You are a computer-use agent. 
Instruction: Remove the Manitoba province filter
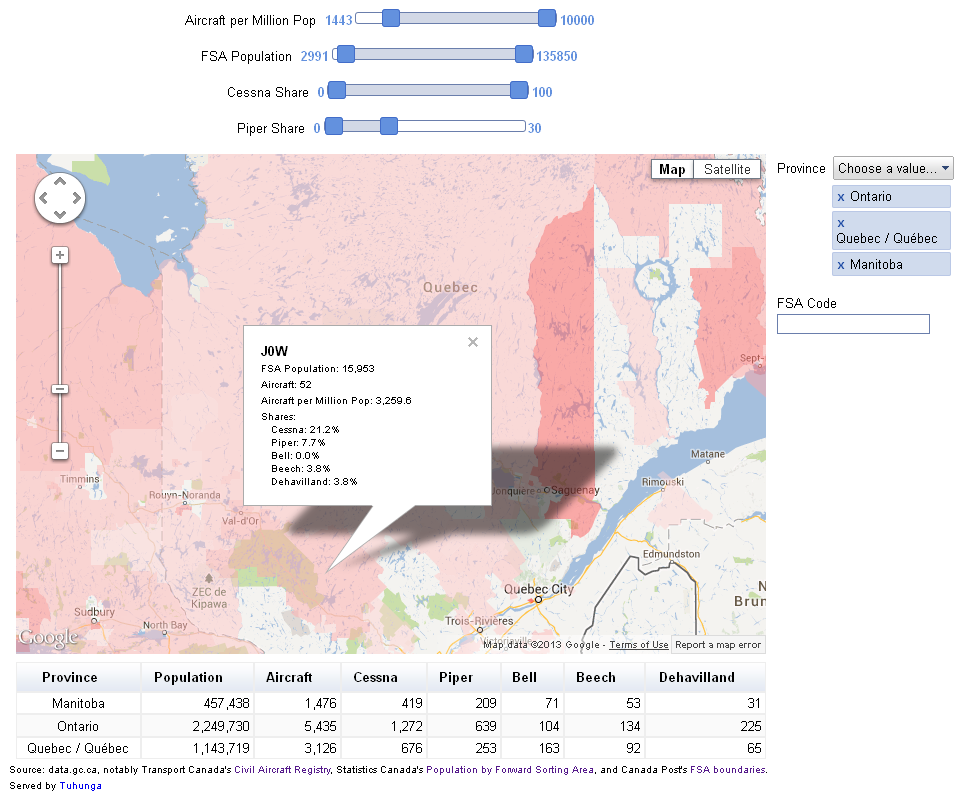coord(840,266)
